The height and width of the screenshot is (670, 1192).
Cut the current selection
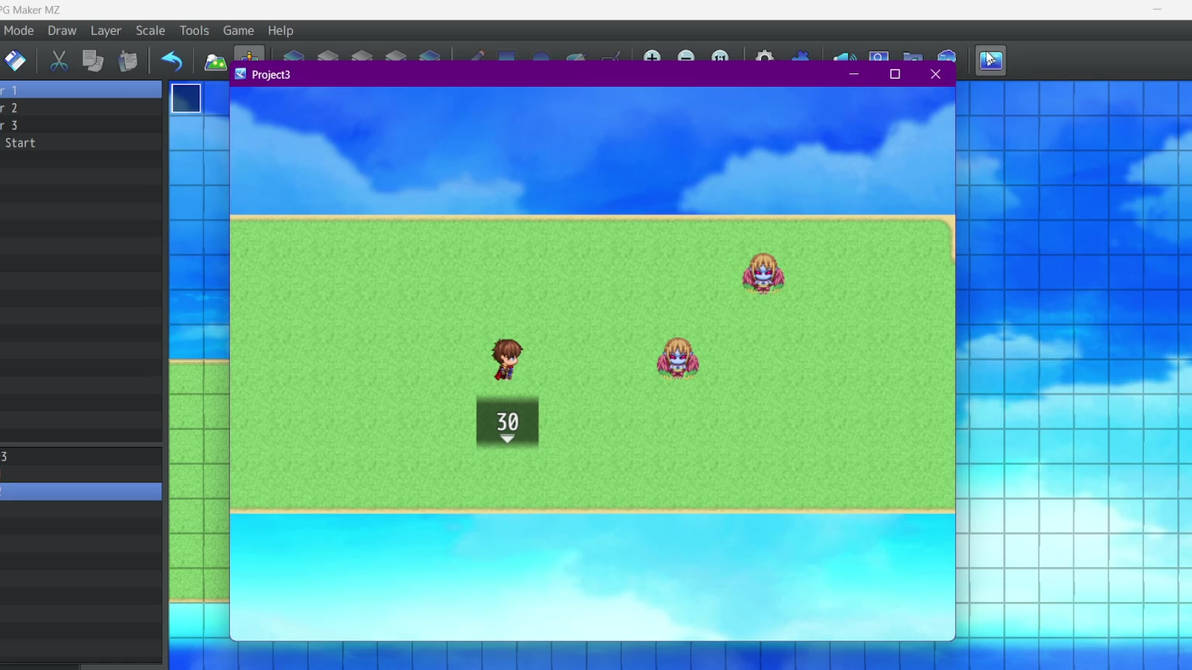58,60
